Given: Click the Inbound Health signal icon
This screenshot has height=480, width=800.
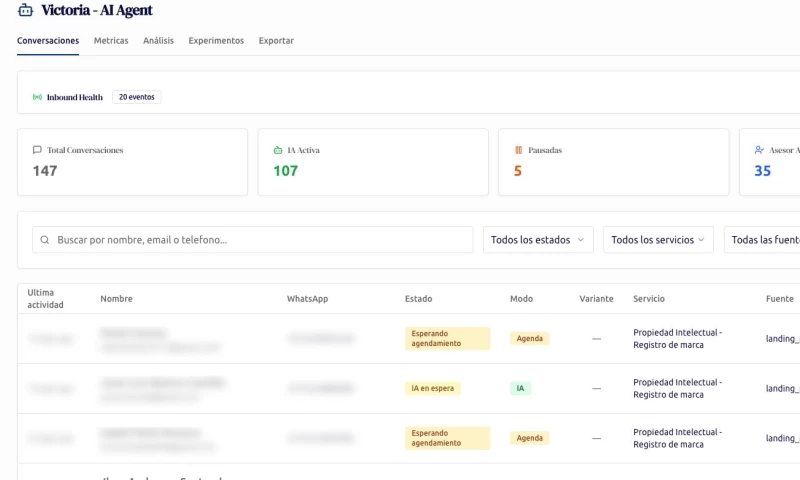Looking at the screenshot, I should coord(37,97).
